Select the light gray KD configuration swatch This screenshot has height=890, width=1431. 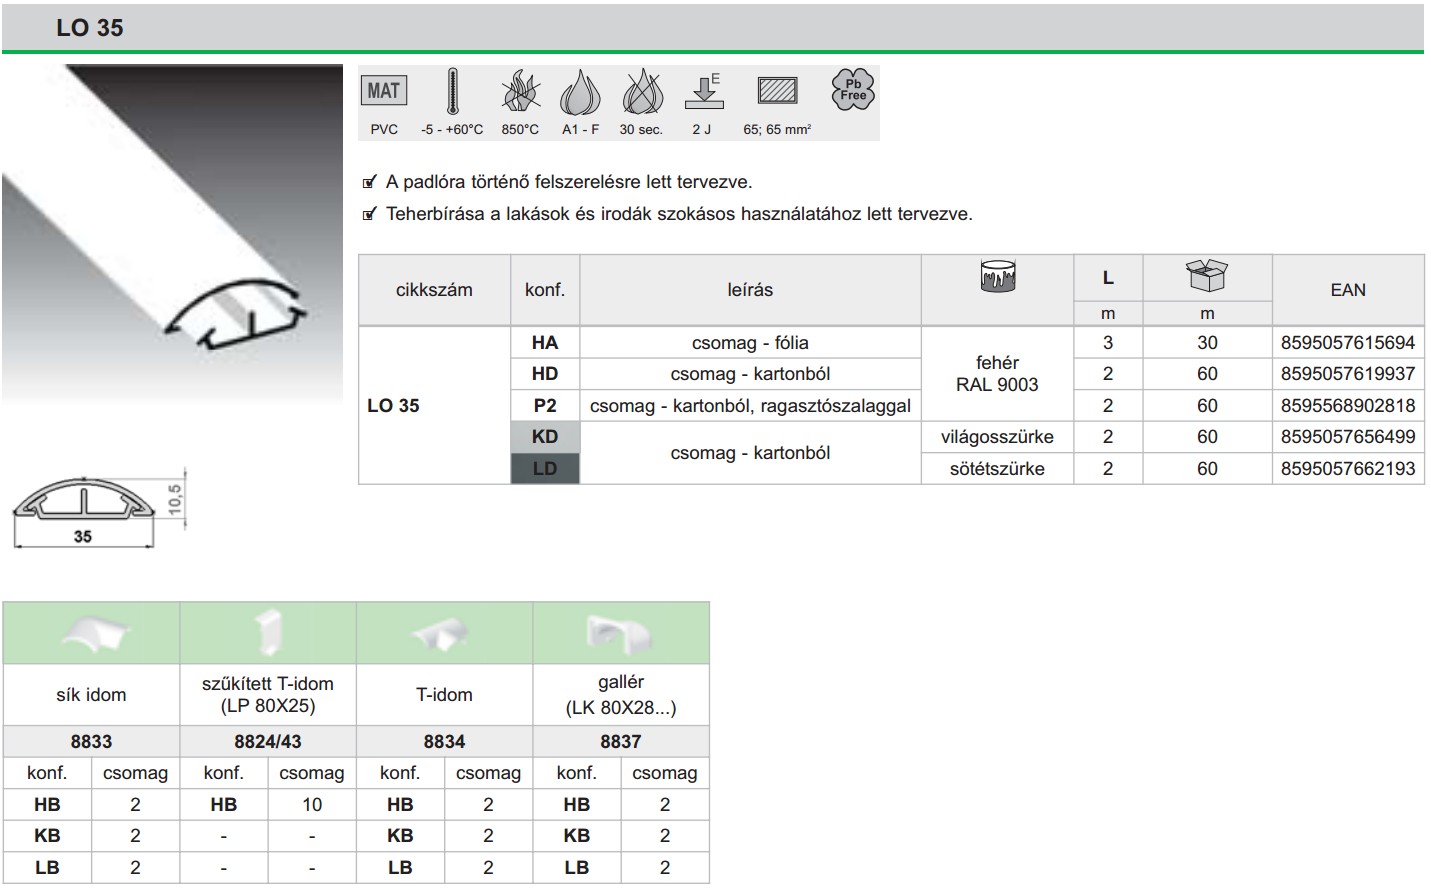point(545,437)
